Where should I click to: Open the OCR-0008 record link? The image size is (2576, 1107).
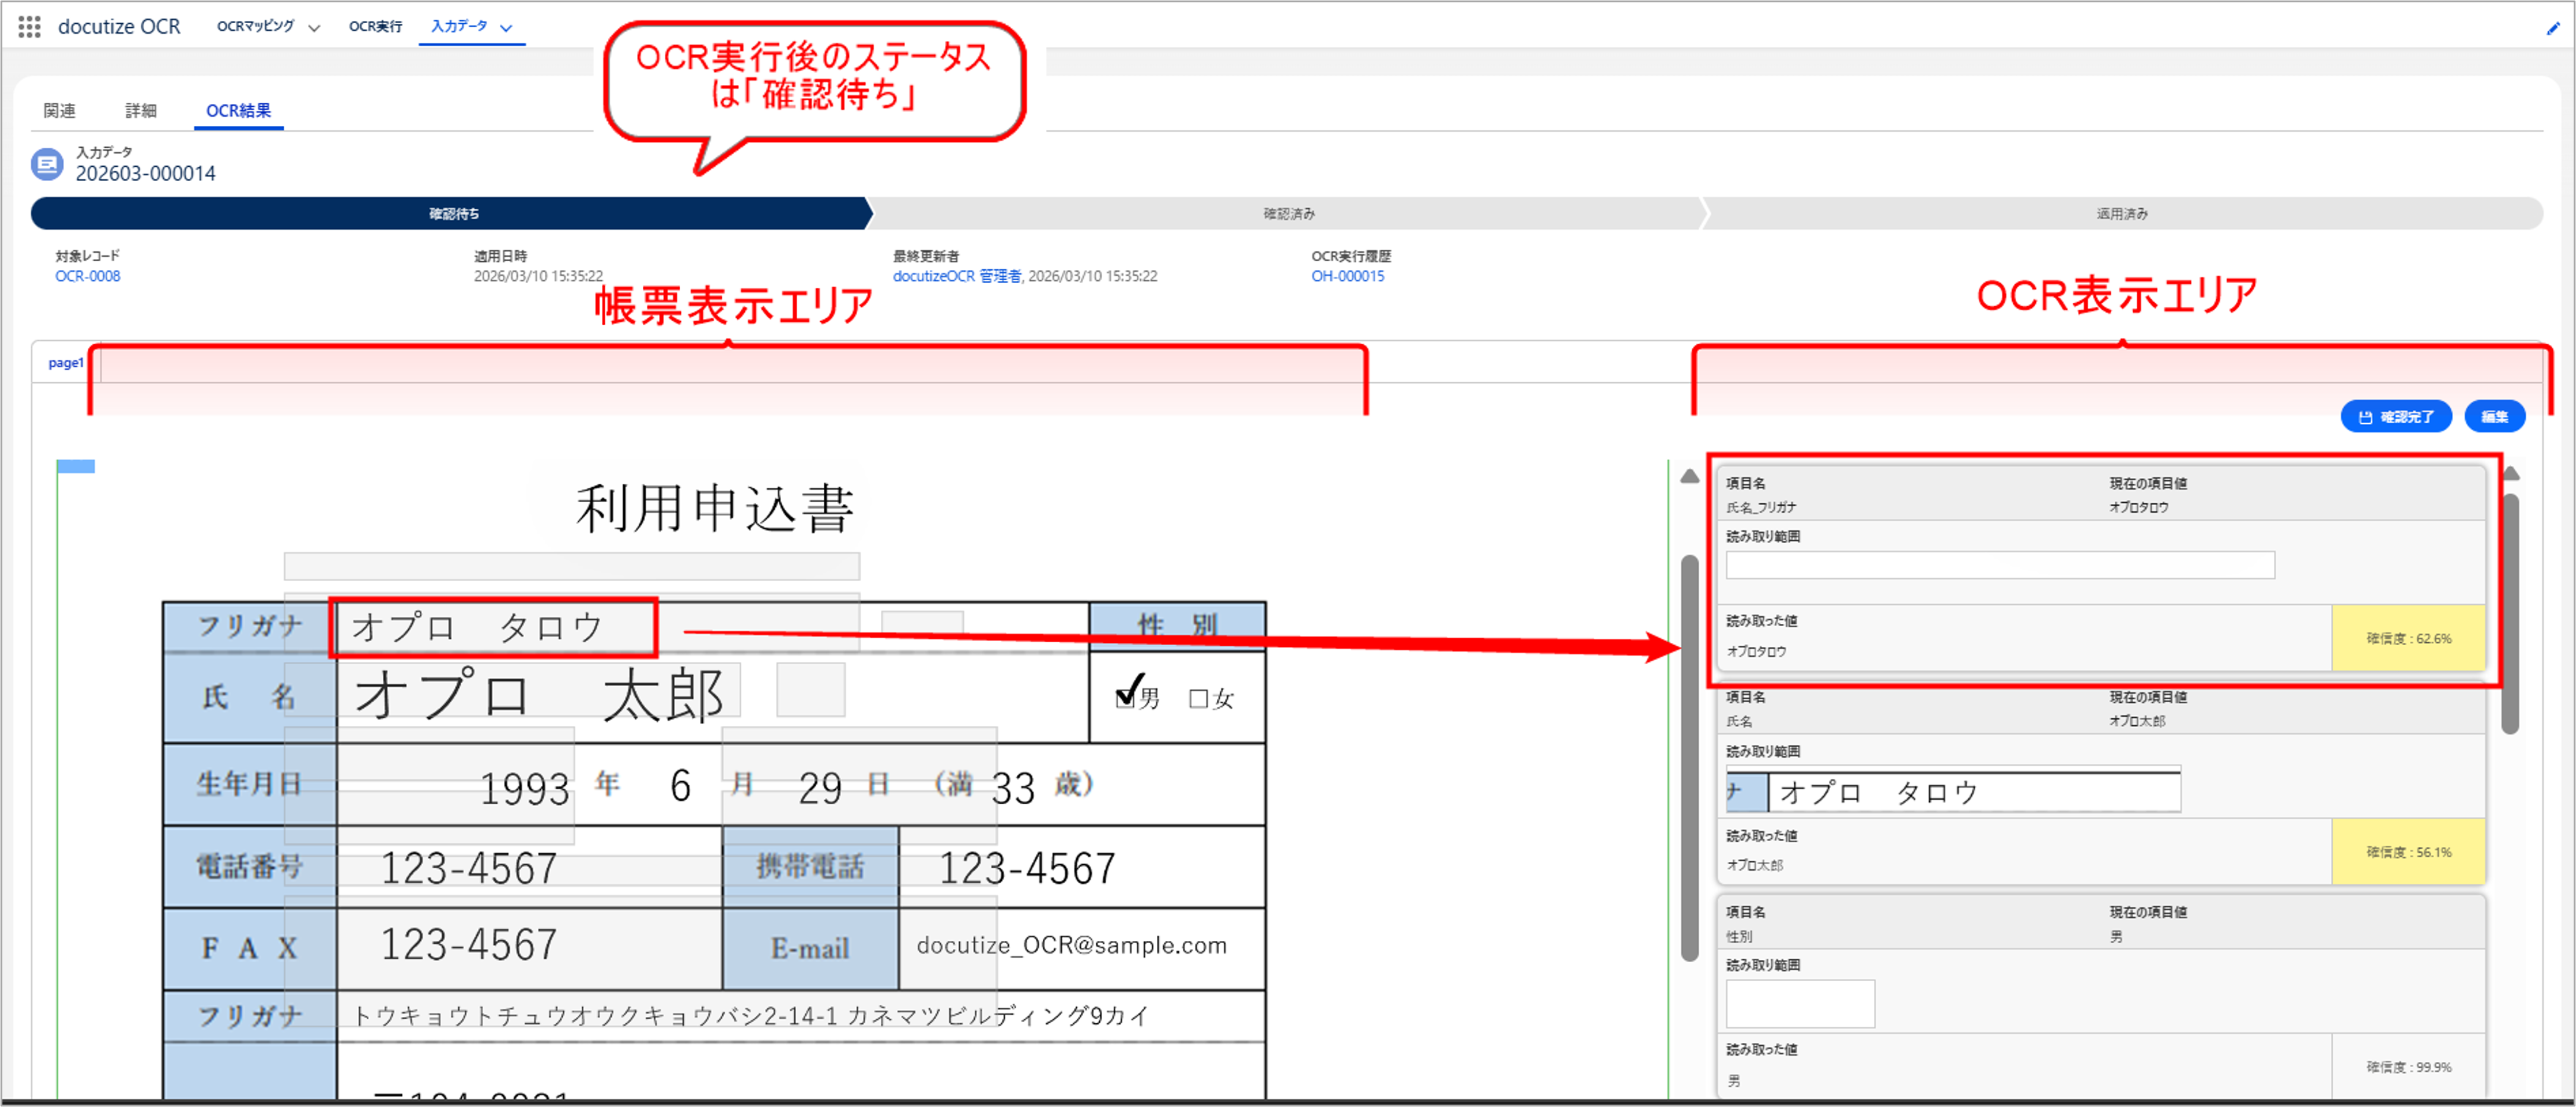tap(88, 276)
